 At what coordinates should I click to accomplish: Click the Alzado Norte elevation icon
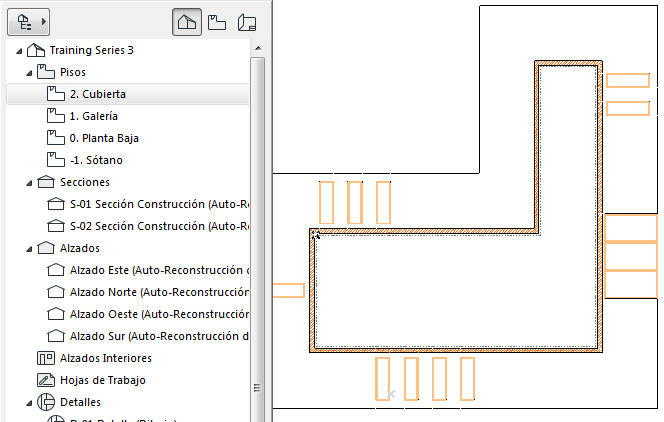[x=56, y=292]
